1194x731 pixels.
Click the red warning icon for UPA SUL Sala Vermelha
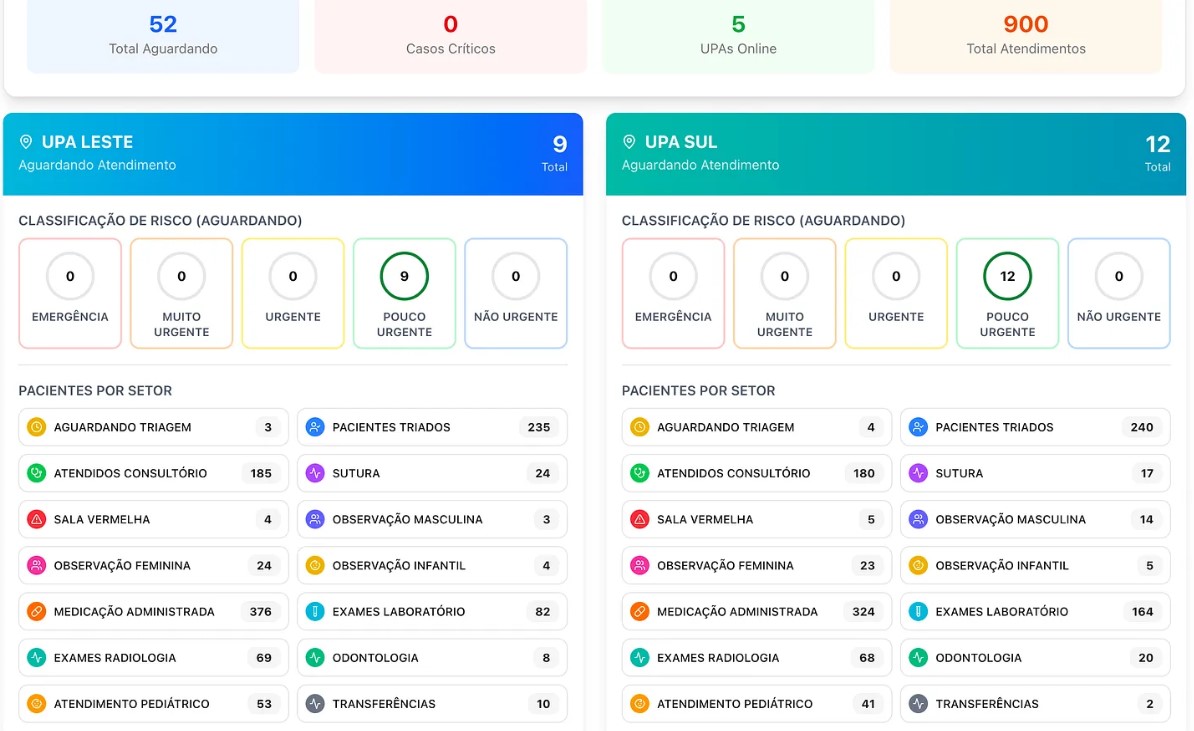[640, 519]
